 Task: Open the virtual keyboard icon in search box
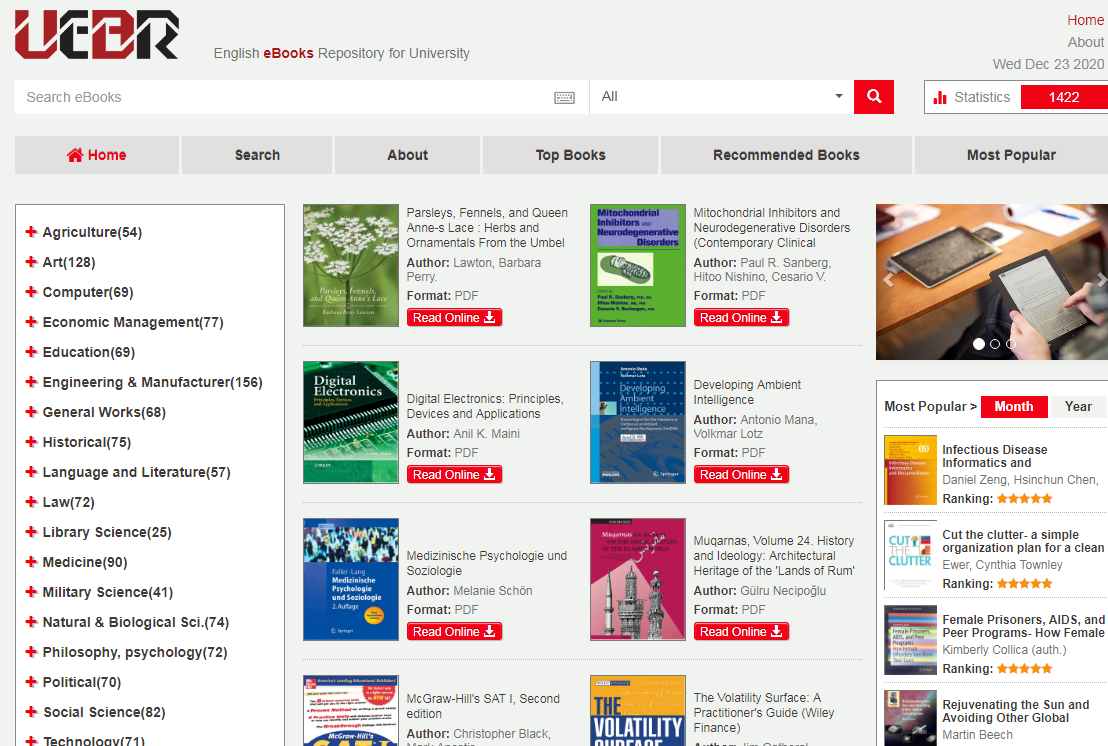tap(564, 97)
